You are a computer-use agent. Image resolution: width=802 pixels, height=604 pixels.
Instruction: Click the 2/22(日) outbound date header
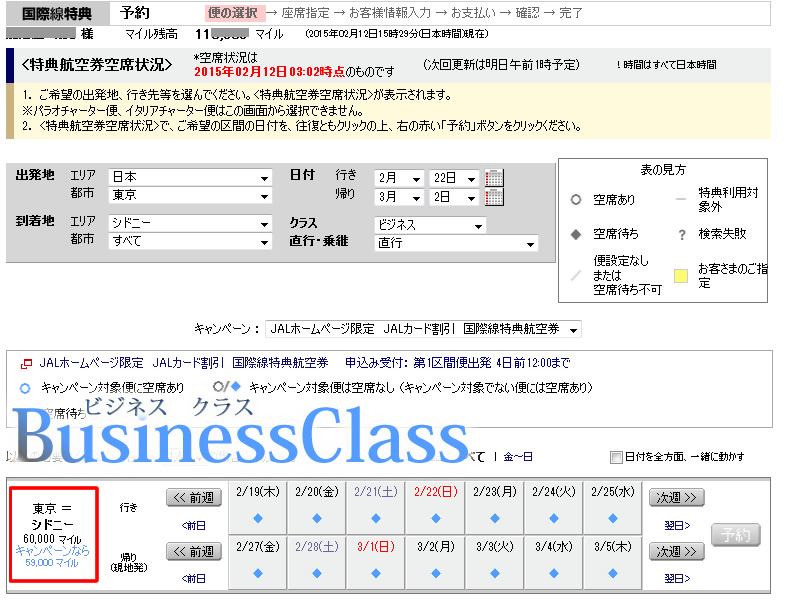436,491
